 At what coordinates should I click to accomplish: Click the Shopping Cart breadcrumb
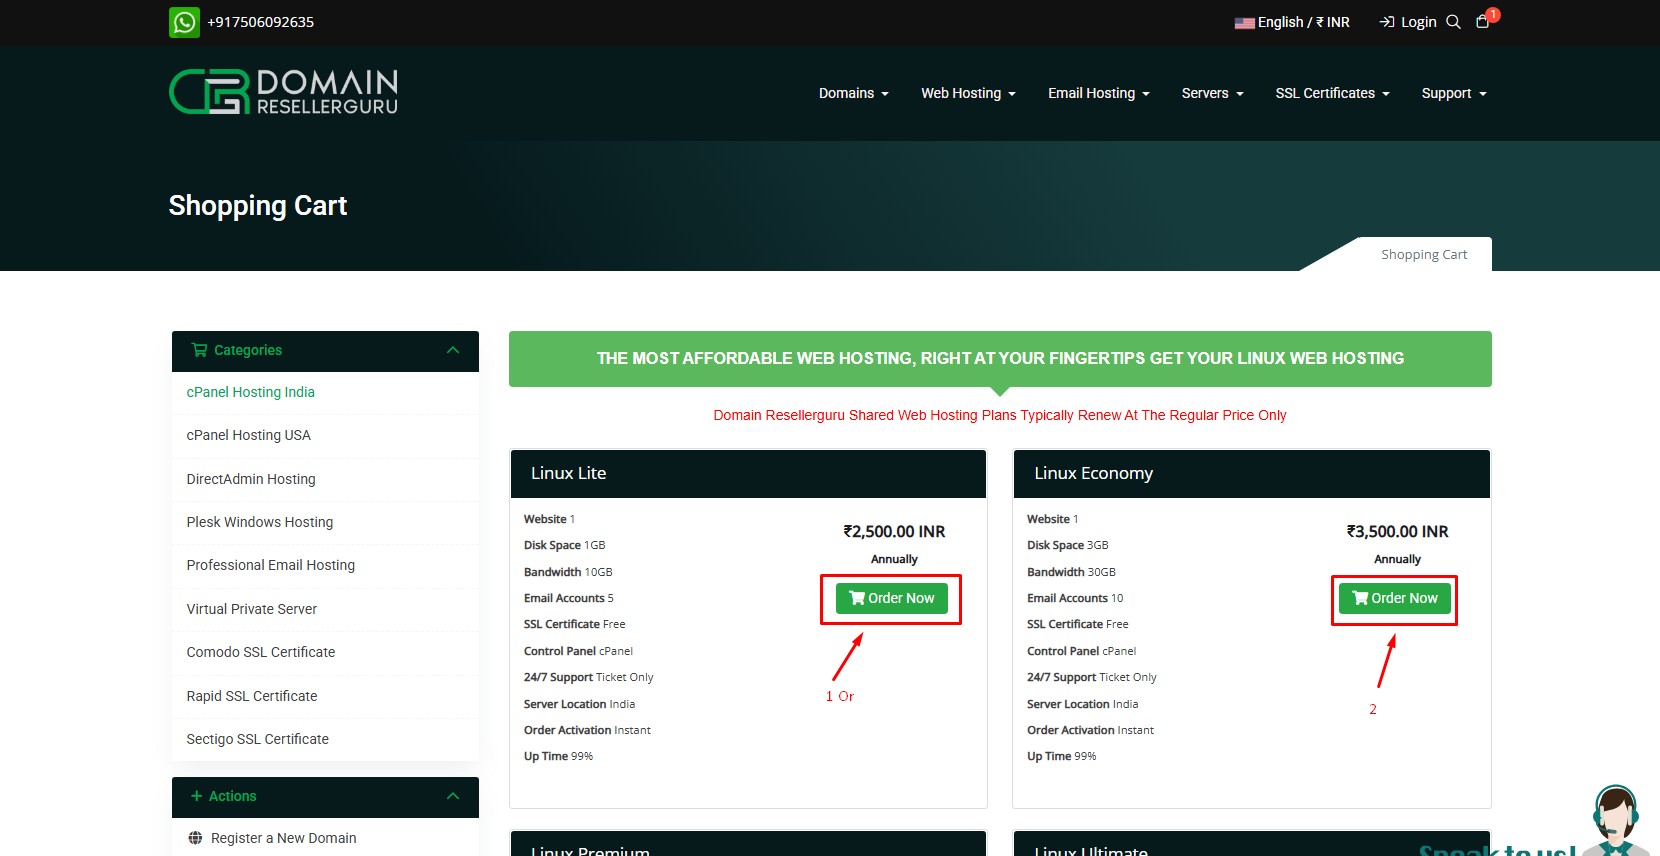click(x=1423, y=255)
